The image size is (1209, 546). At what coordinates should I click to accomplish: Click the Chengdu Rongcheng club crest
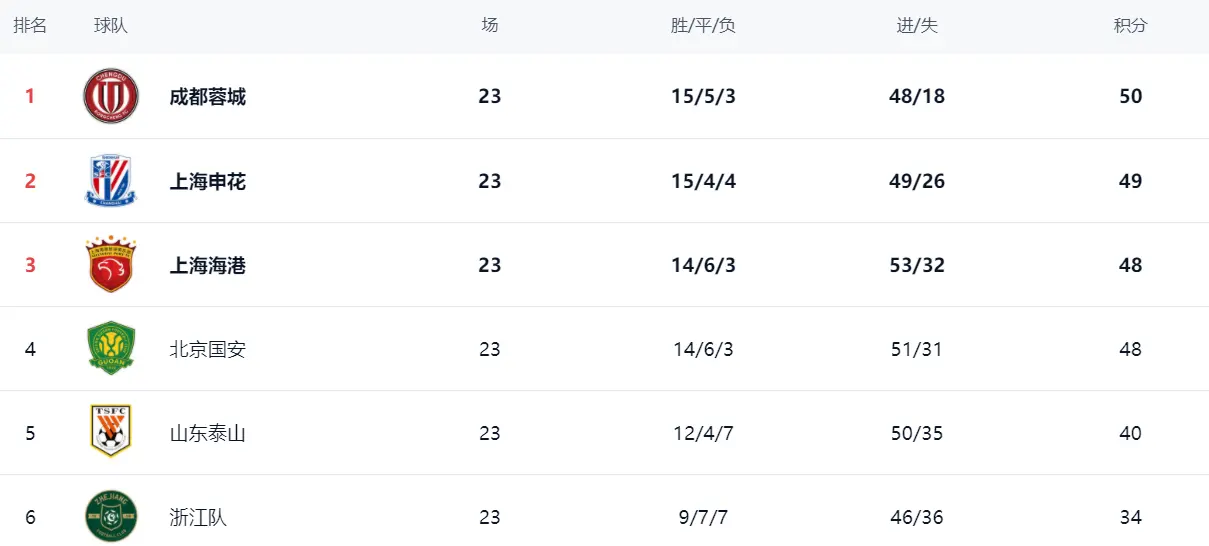111,96
